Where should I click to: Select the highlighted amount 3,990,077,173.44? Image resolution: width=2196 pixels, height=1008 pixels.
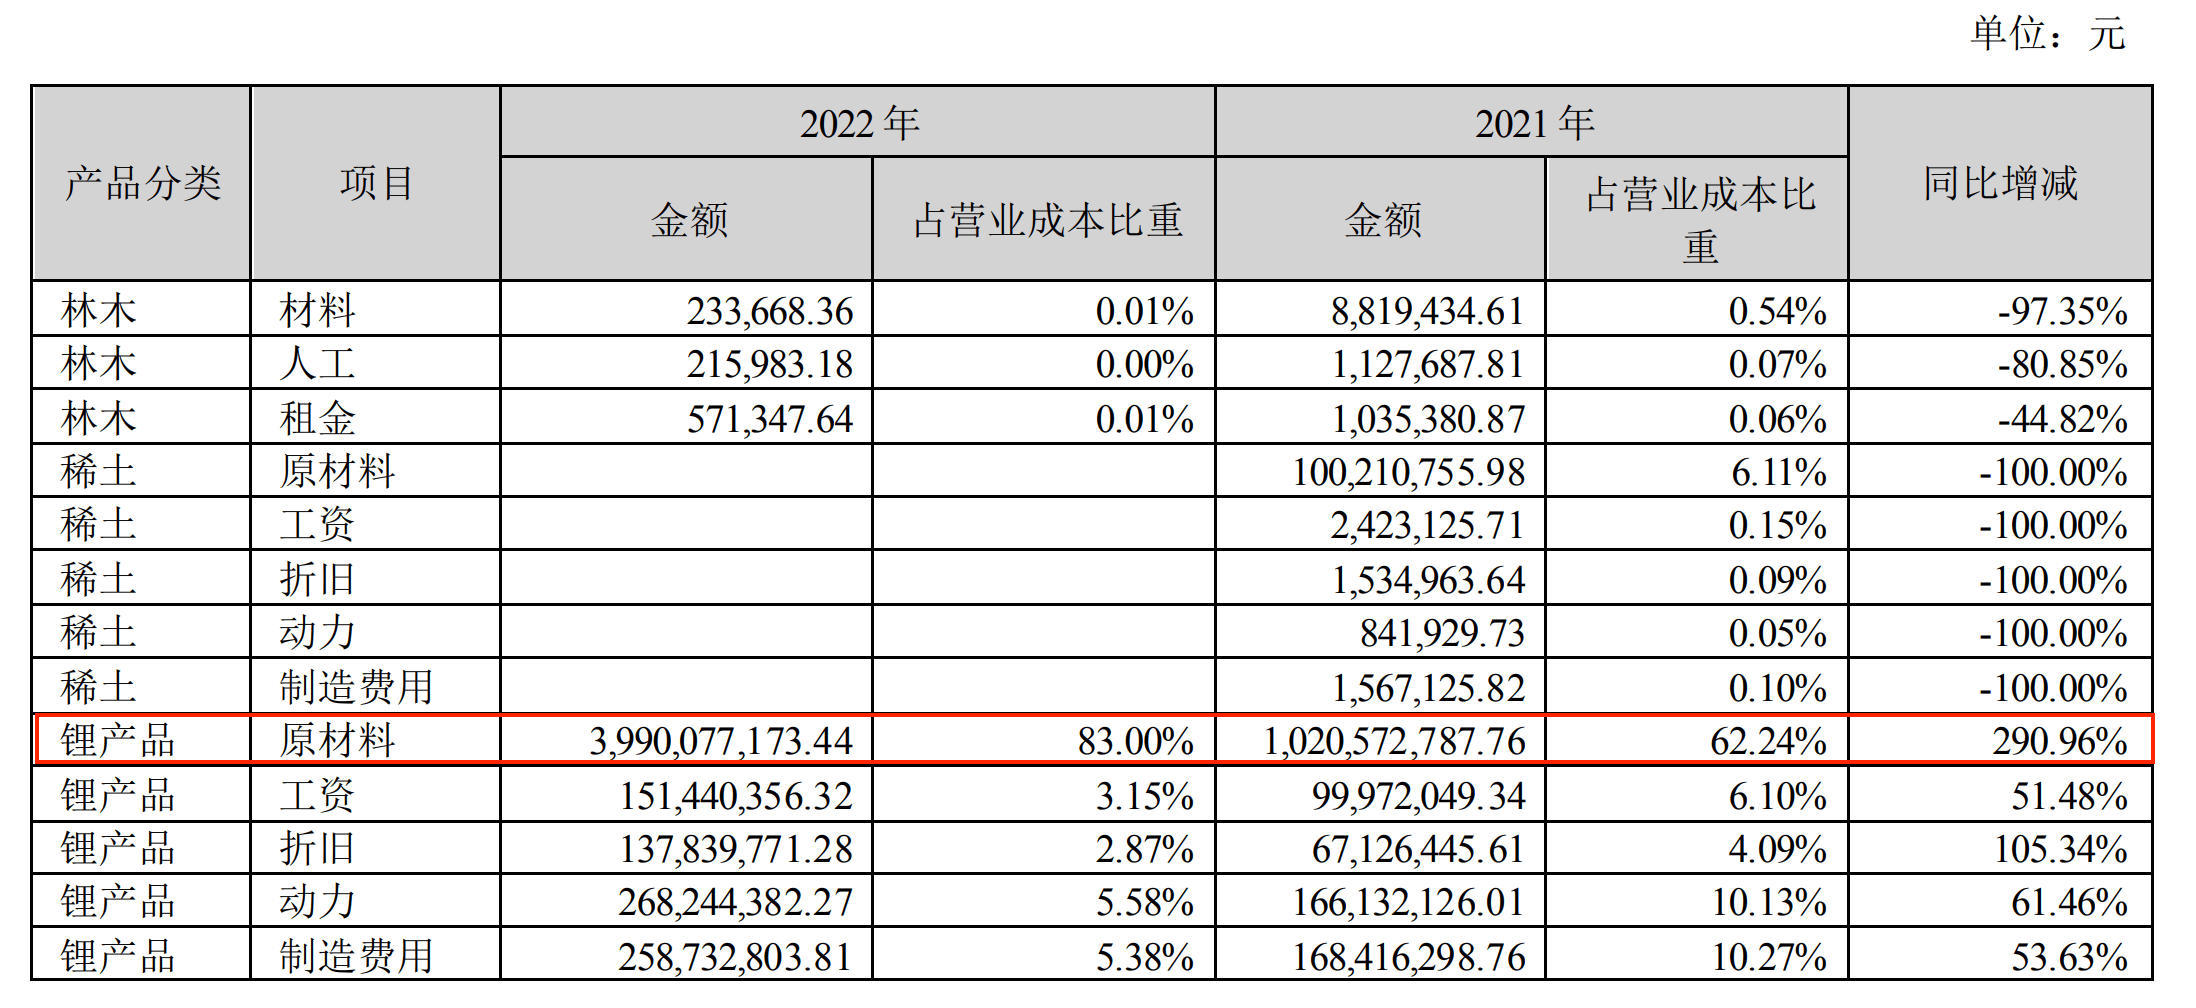point(721,741)
